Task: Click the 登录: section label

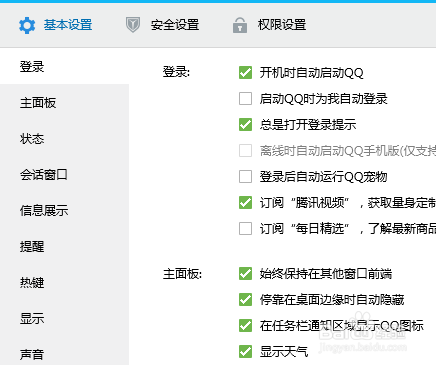Action: [x=176, y=72]
